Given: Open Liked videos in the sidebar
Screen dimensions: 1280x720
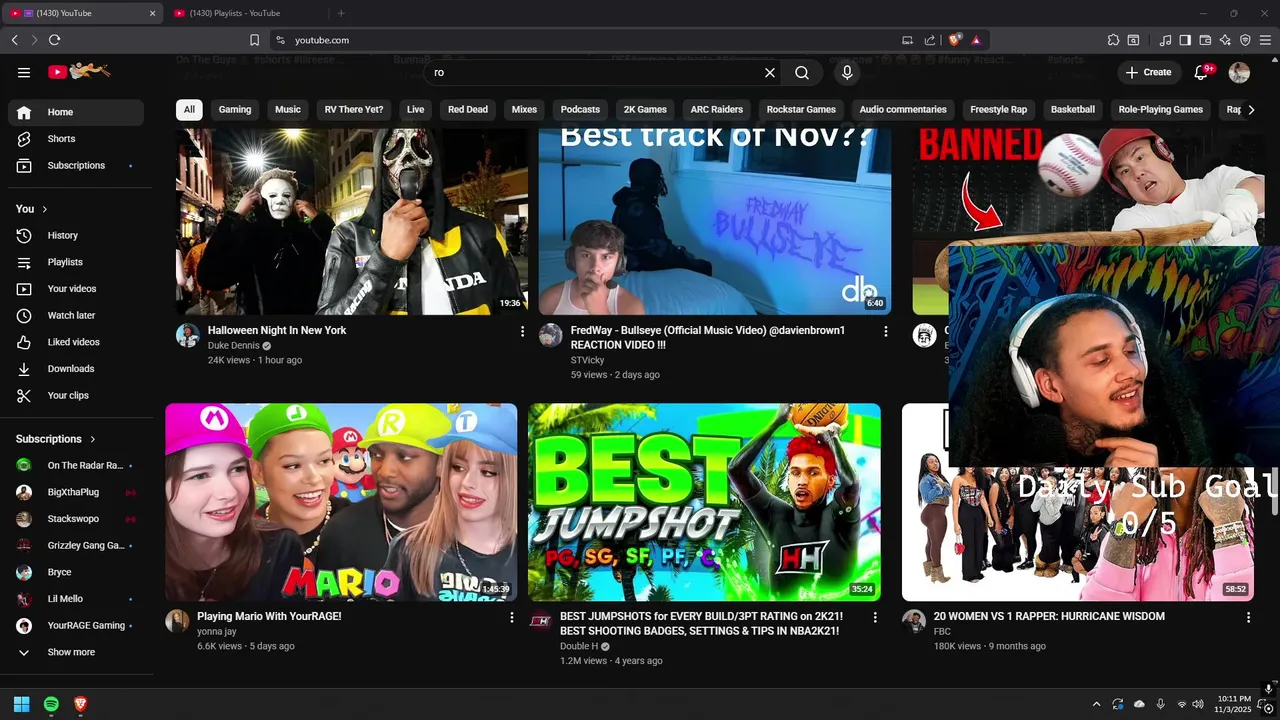Looking at the screenshot, I should pos(76,342).
